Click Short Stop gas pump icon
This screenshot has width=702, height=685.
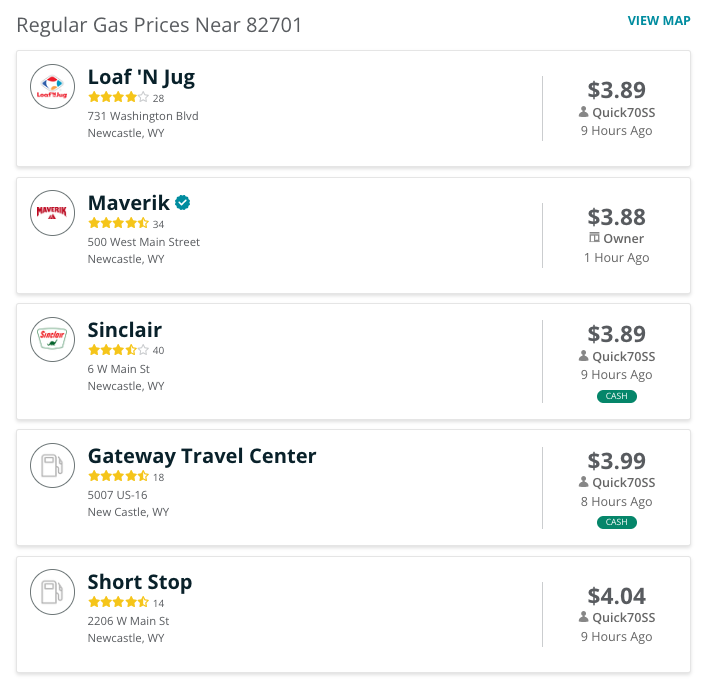coord(52,592)
